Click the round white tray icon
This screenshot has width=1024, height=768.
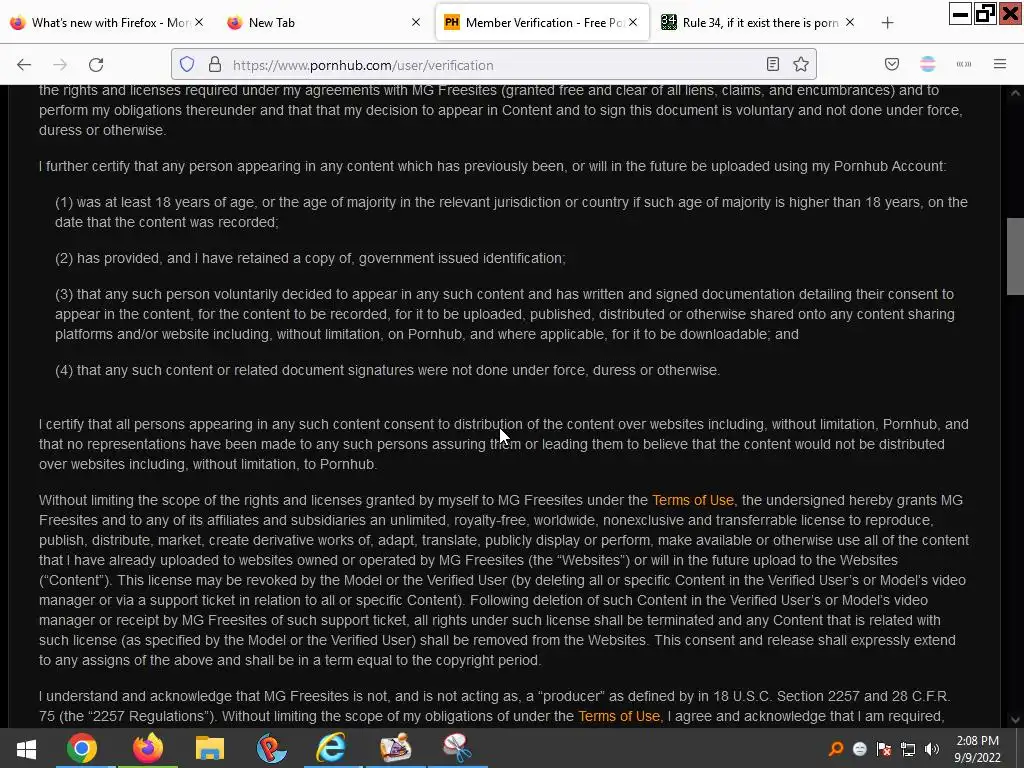tap(860, 749)
